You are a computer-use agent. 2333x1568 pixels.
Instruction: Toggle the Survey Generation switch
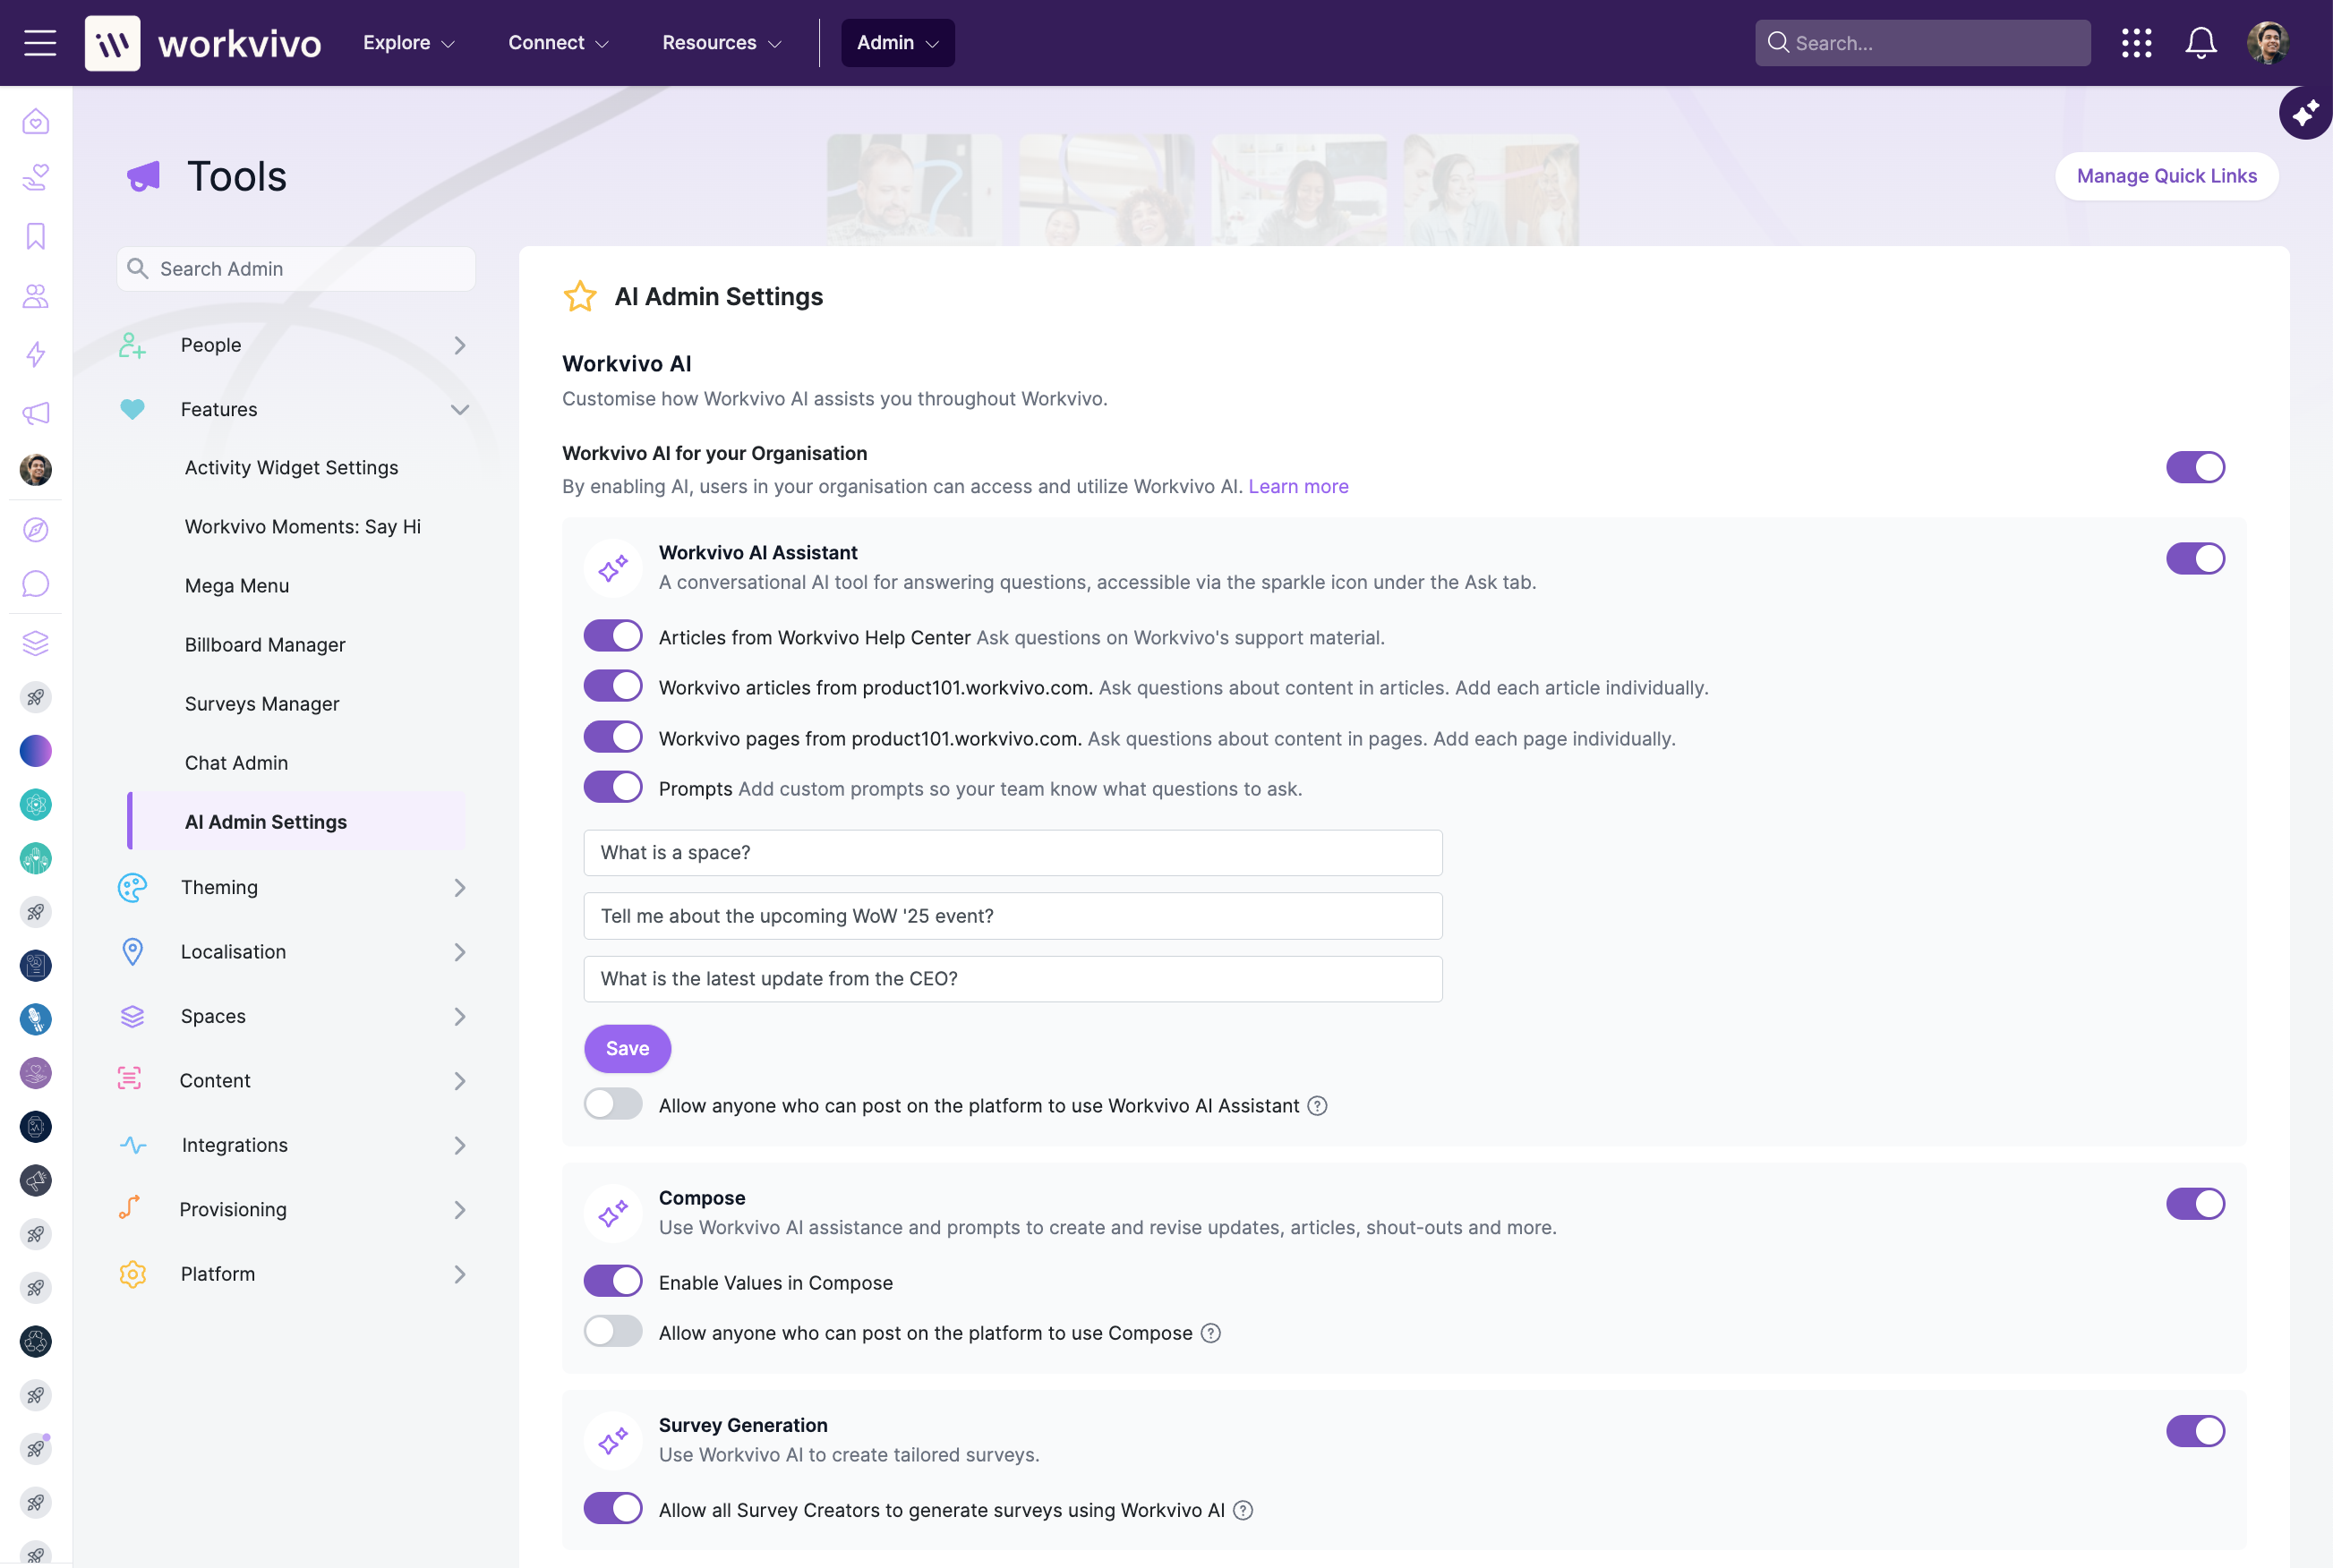[2195, 1431]
